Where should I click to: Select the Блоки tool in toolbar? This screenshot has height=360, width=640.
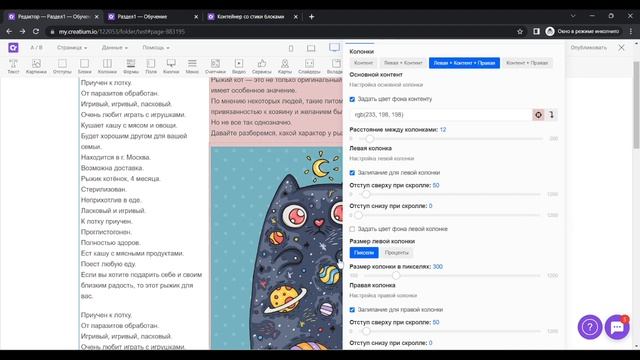[84, 67]
